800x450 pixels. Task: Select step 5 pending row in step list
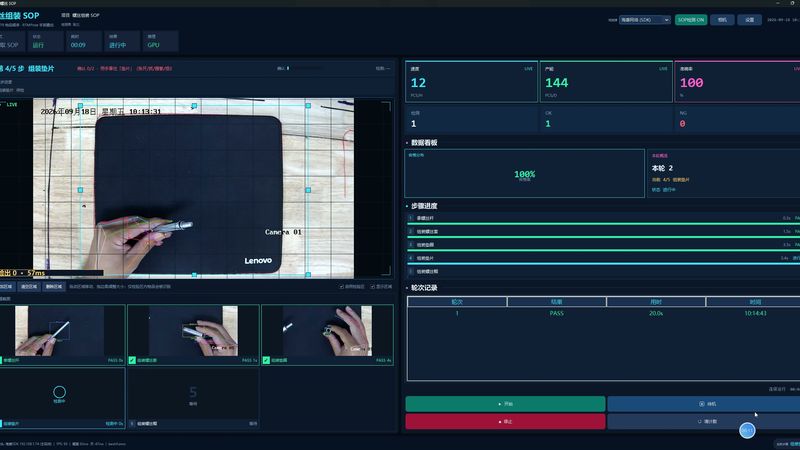(x=603, y=271)
